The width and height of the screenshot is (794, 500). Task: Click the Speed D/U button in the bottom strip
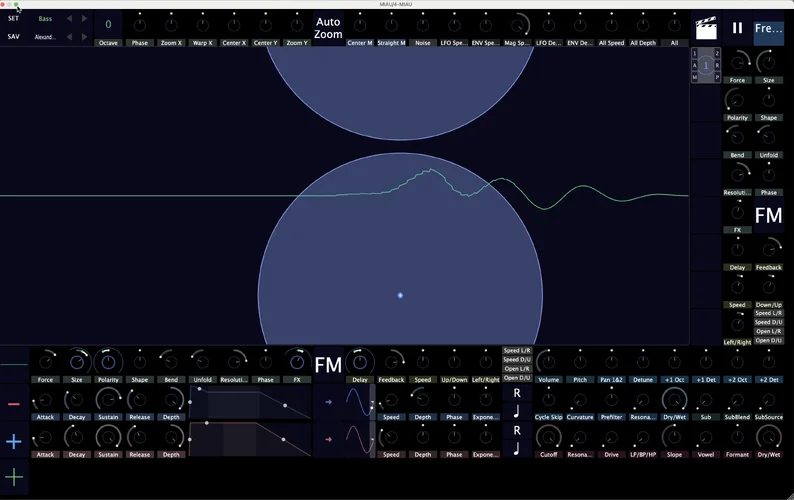pyautogui.click(x=517, y=360)
